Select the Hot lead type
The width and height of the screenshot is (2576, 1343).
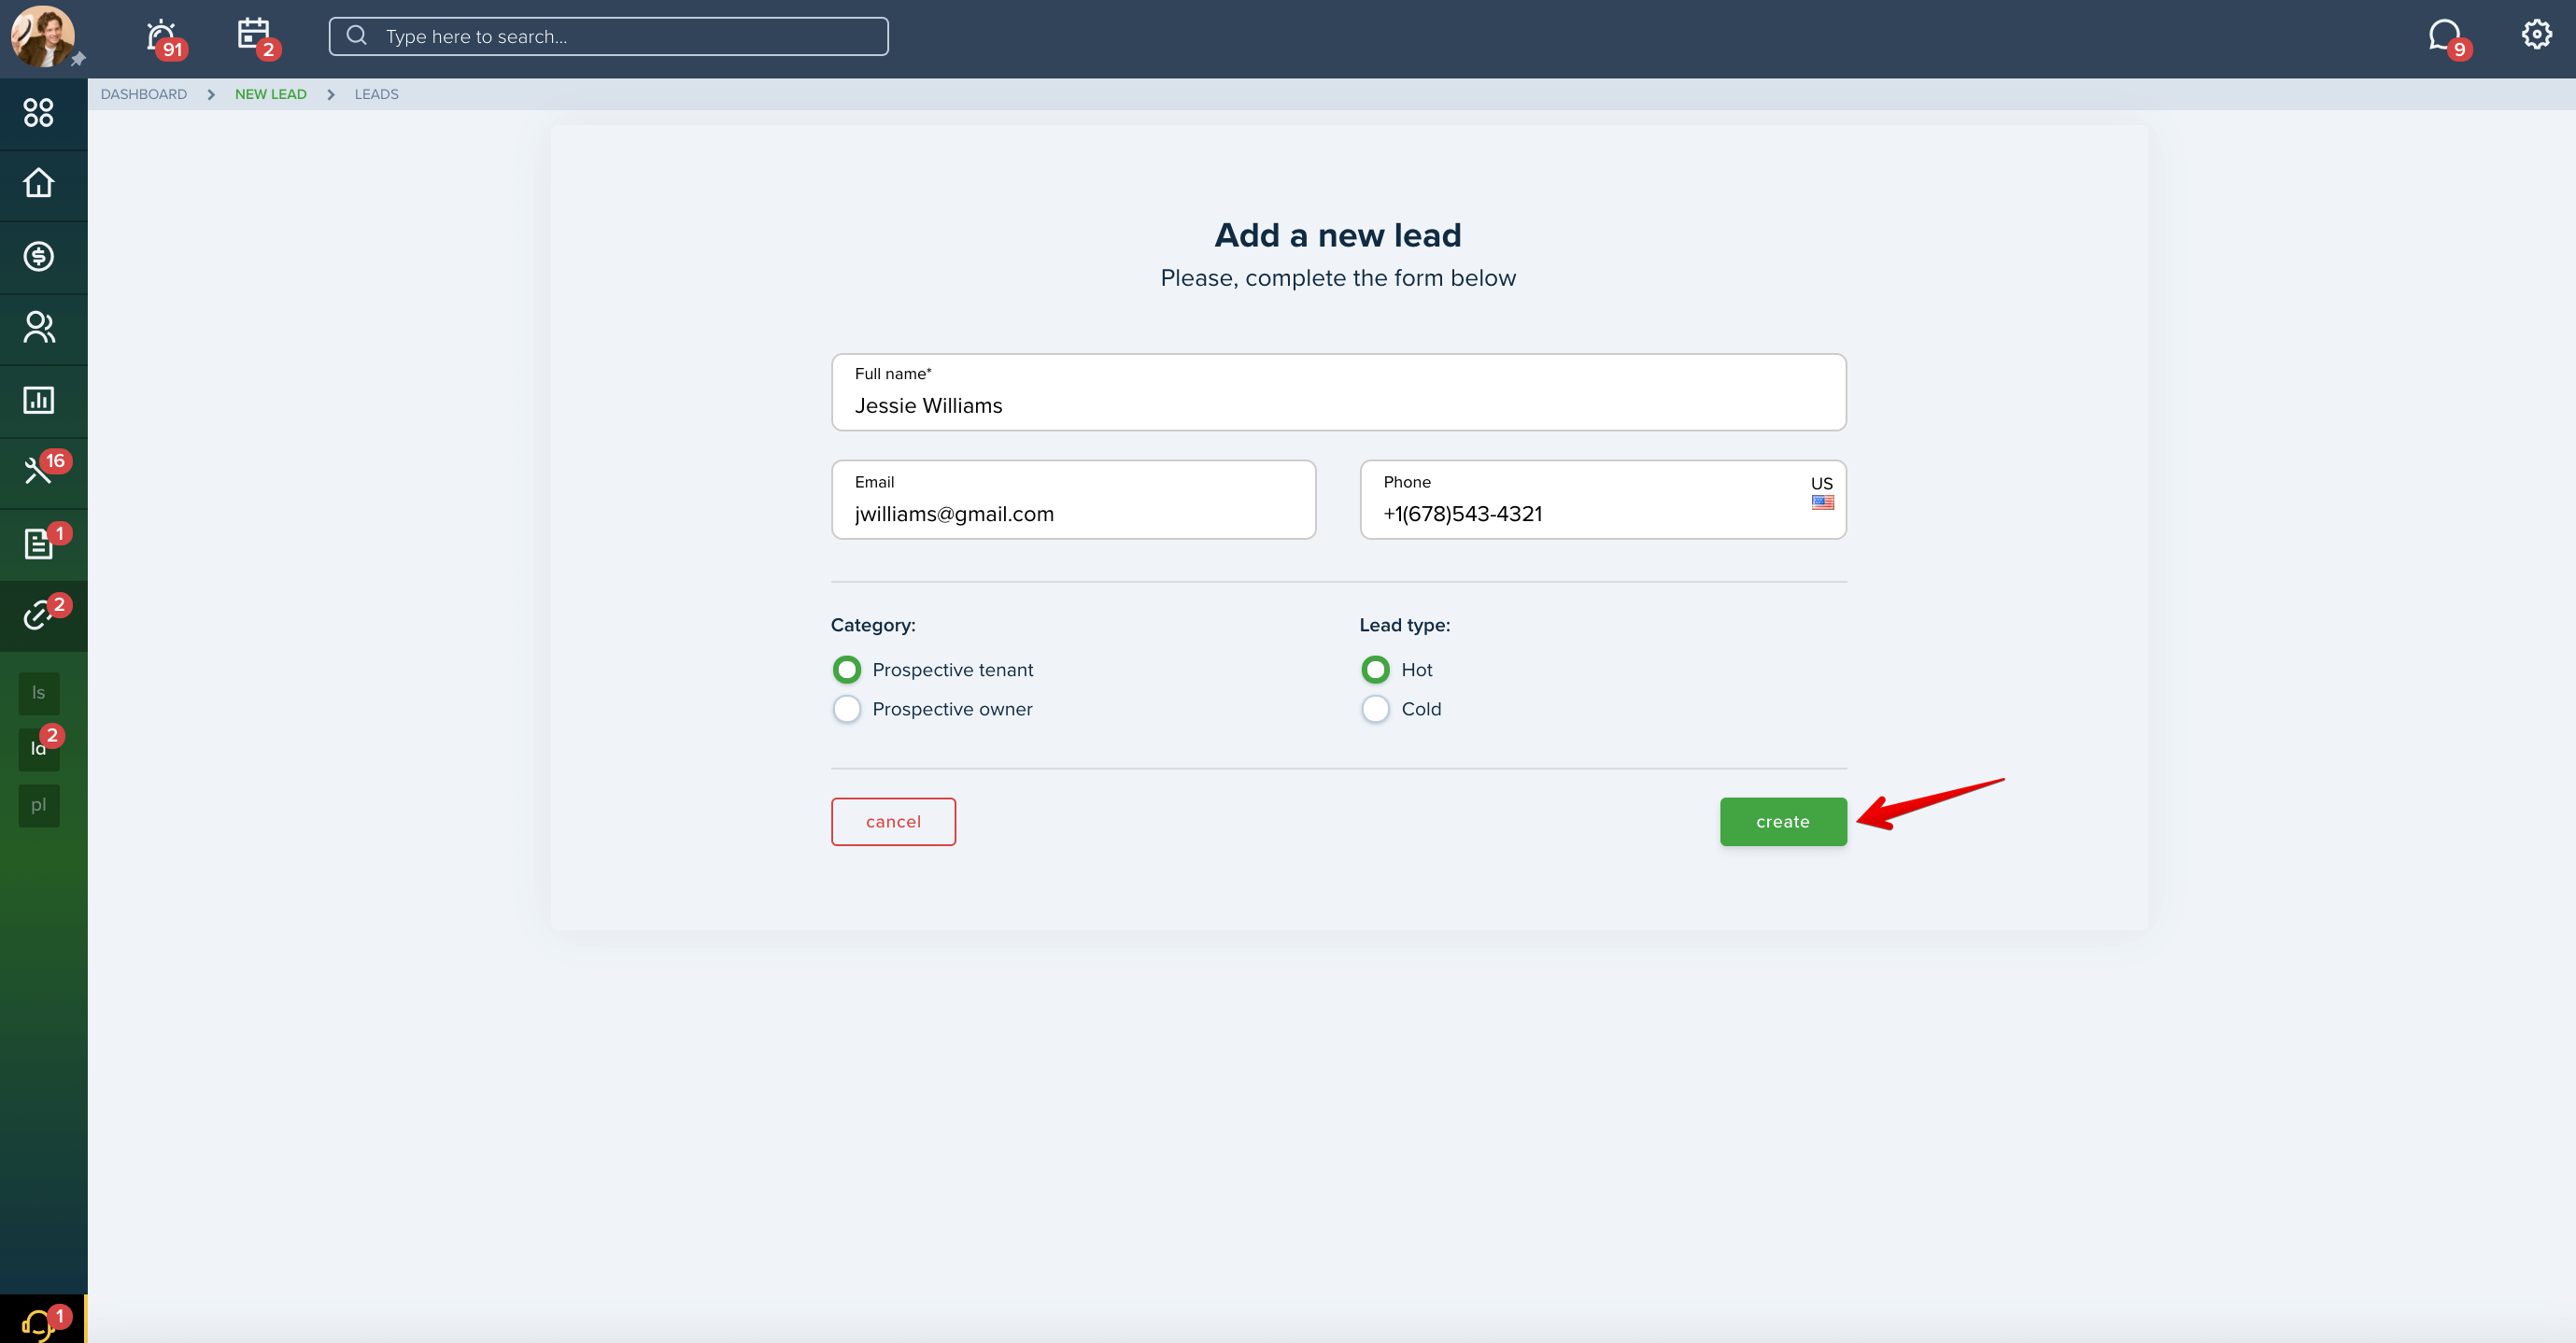[x=1375, y=669]
